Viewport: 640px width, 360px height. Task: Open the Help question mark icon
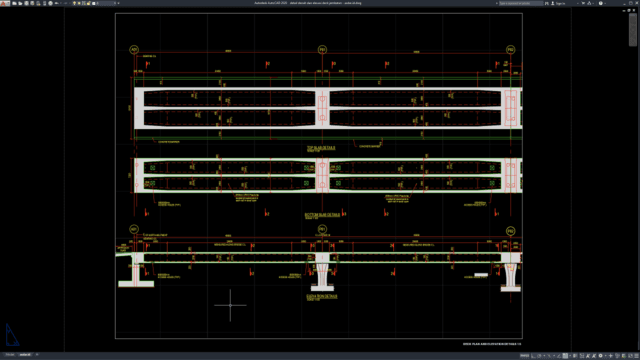coord(600,3)
